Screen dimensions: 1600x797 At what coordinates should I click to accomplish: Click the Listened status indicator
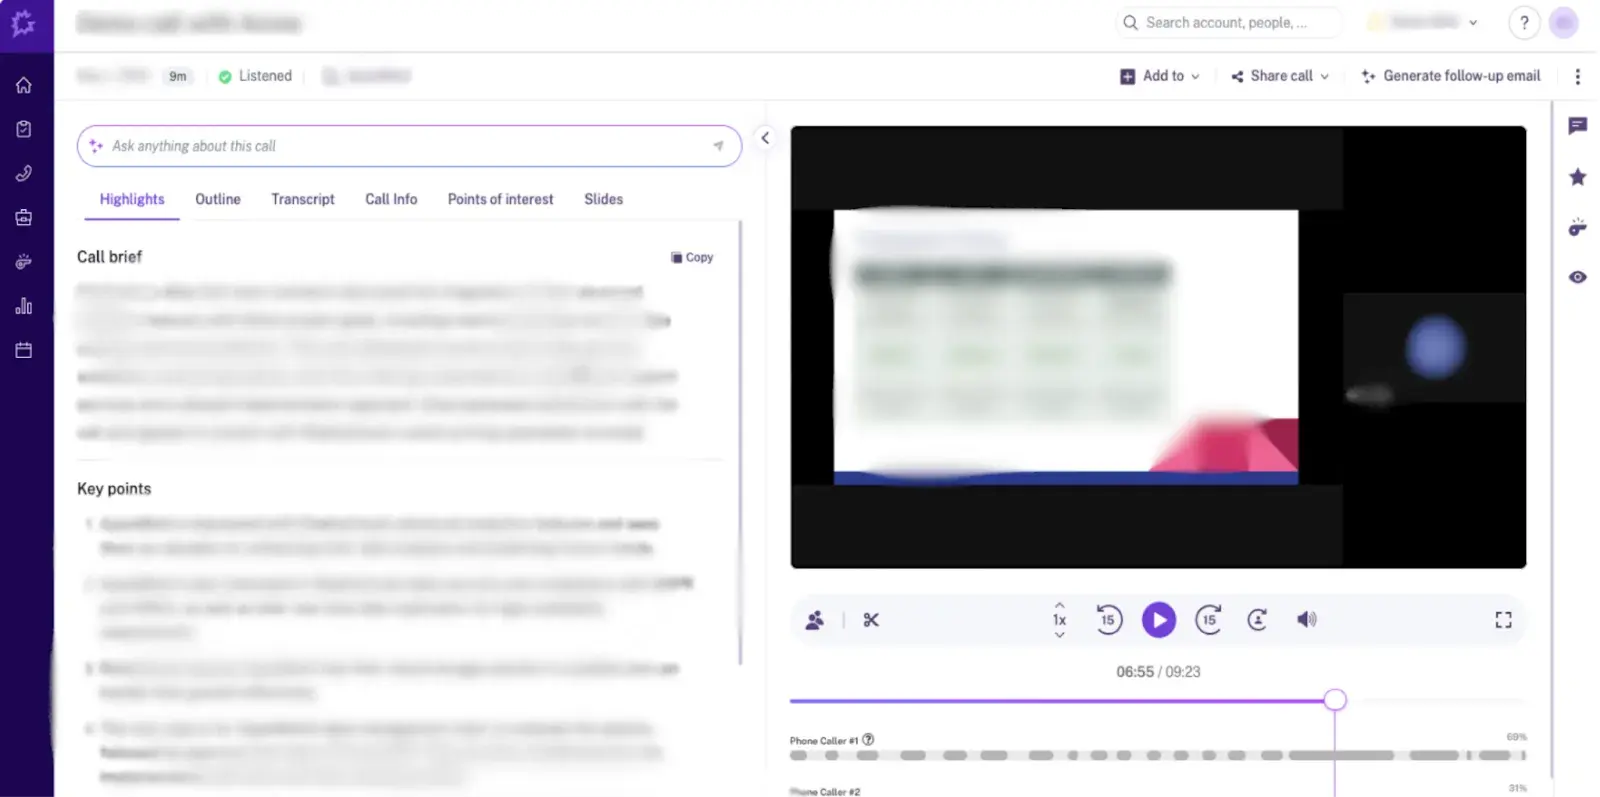click(x=255, y=76)
